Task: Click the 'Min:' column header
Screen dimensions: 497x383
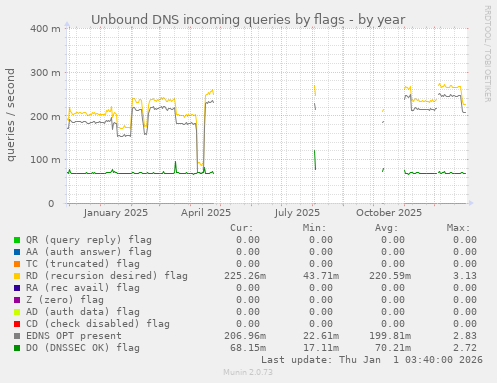Action: 314,228
